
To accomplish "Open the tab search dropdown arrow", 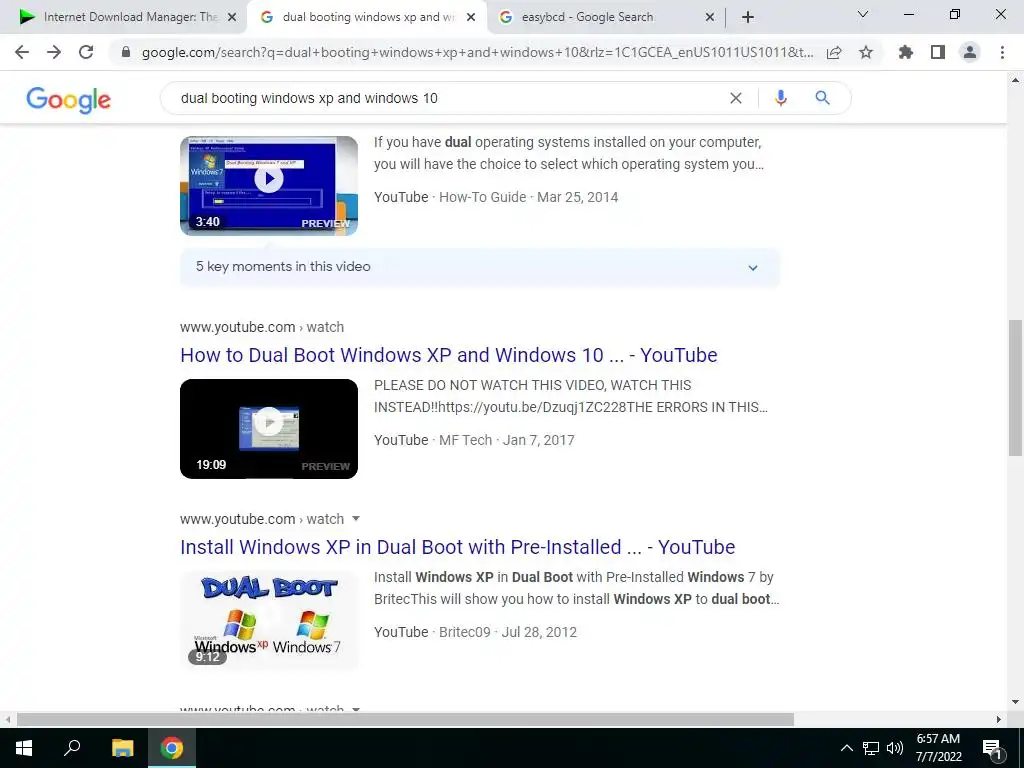I will pyautogui.click(x=863, y=14).
